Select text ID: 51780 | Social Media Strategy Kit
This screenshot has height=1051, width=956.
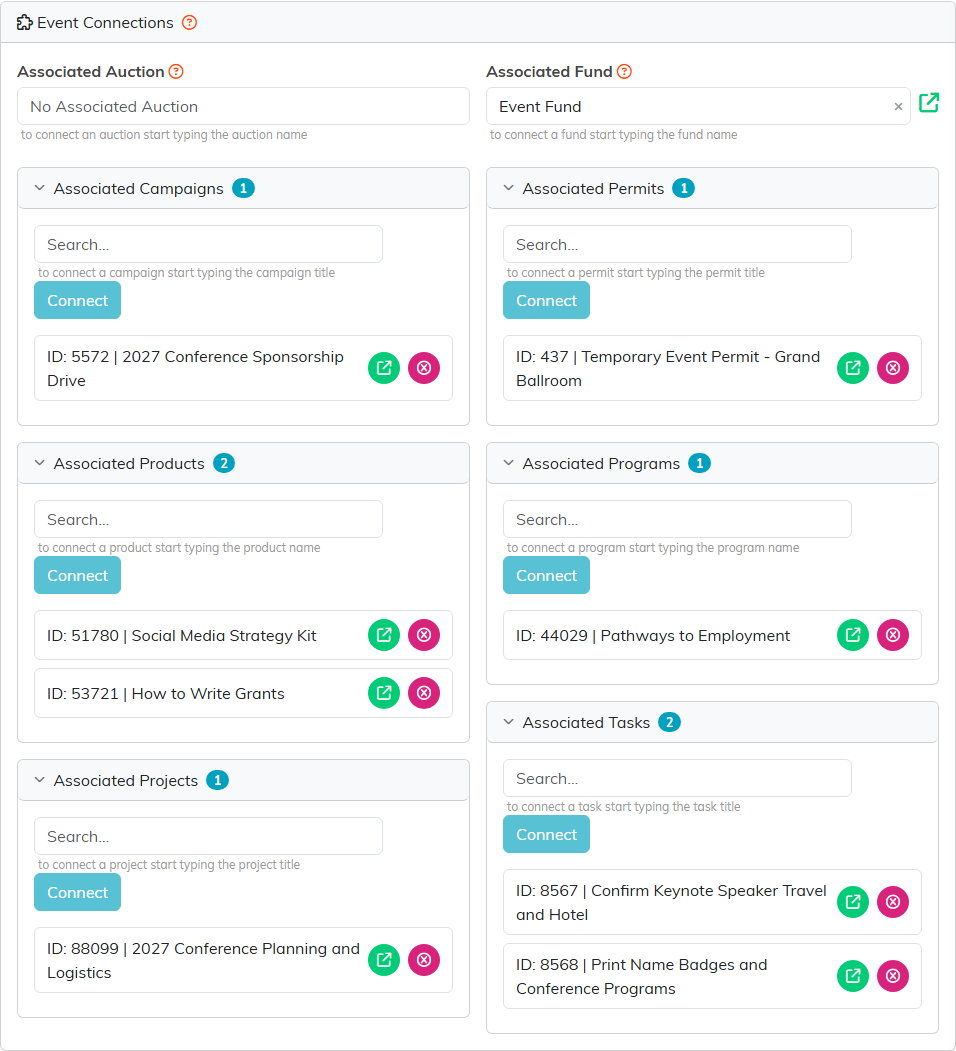[x=182, y=635]
